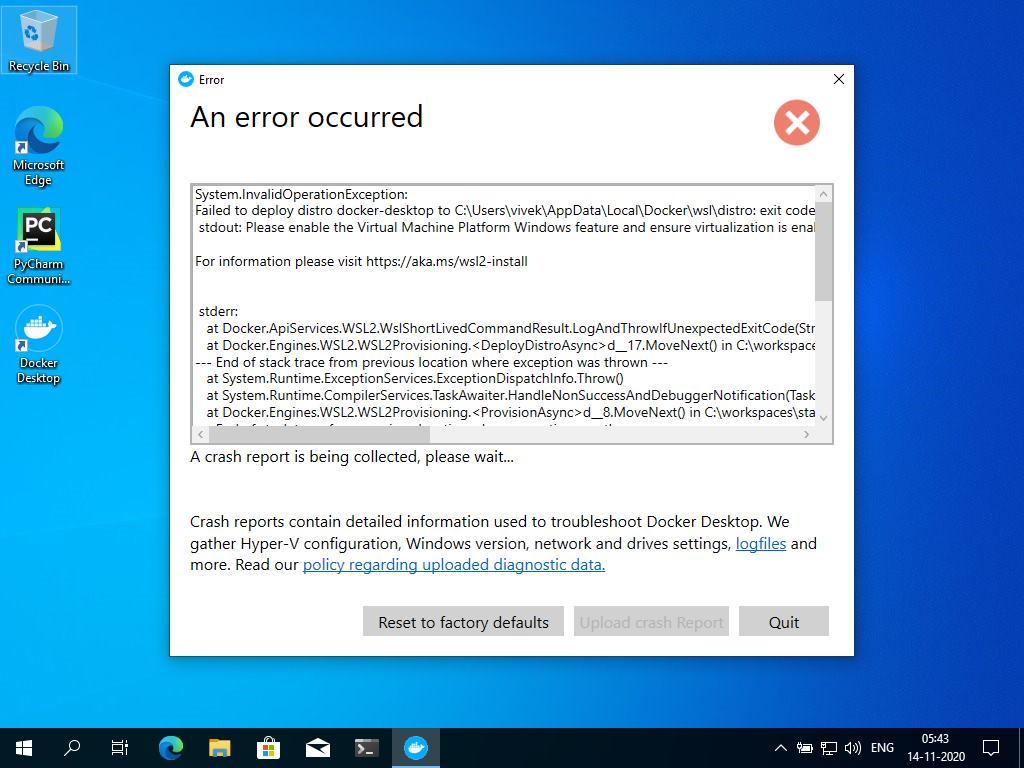Open the Action Center notifications icon
Image resolution: width=1024 pixels, height=768 pixels.
(x=991, y=748)
